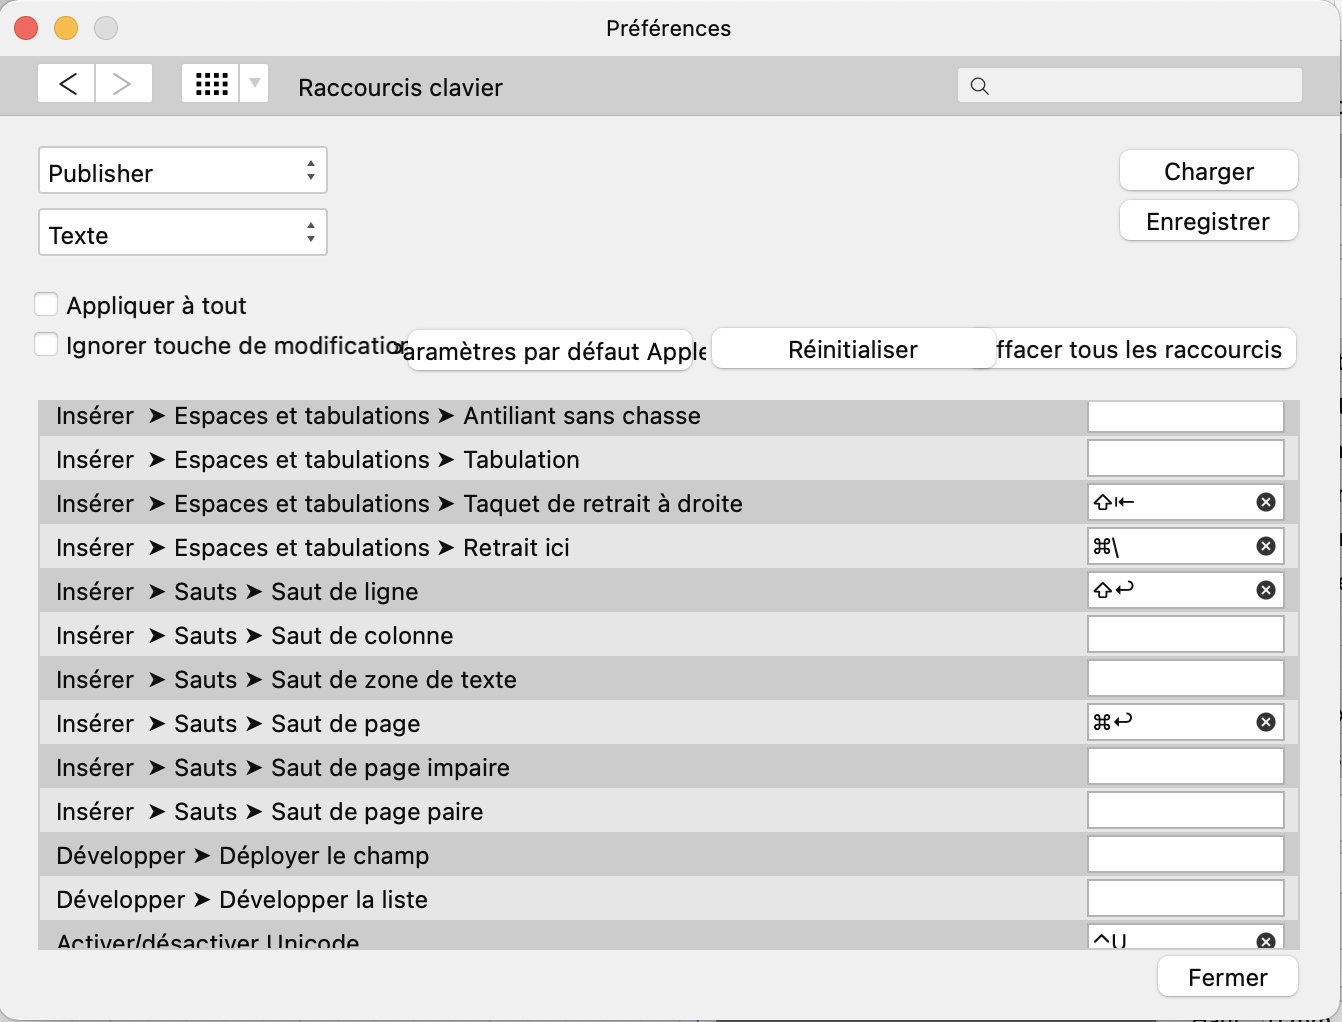Open the Texte category dropdown
1342x1022 pixels.
[183, 234]
